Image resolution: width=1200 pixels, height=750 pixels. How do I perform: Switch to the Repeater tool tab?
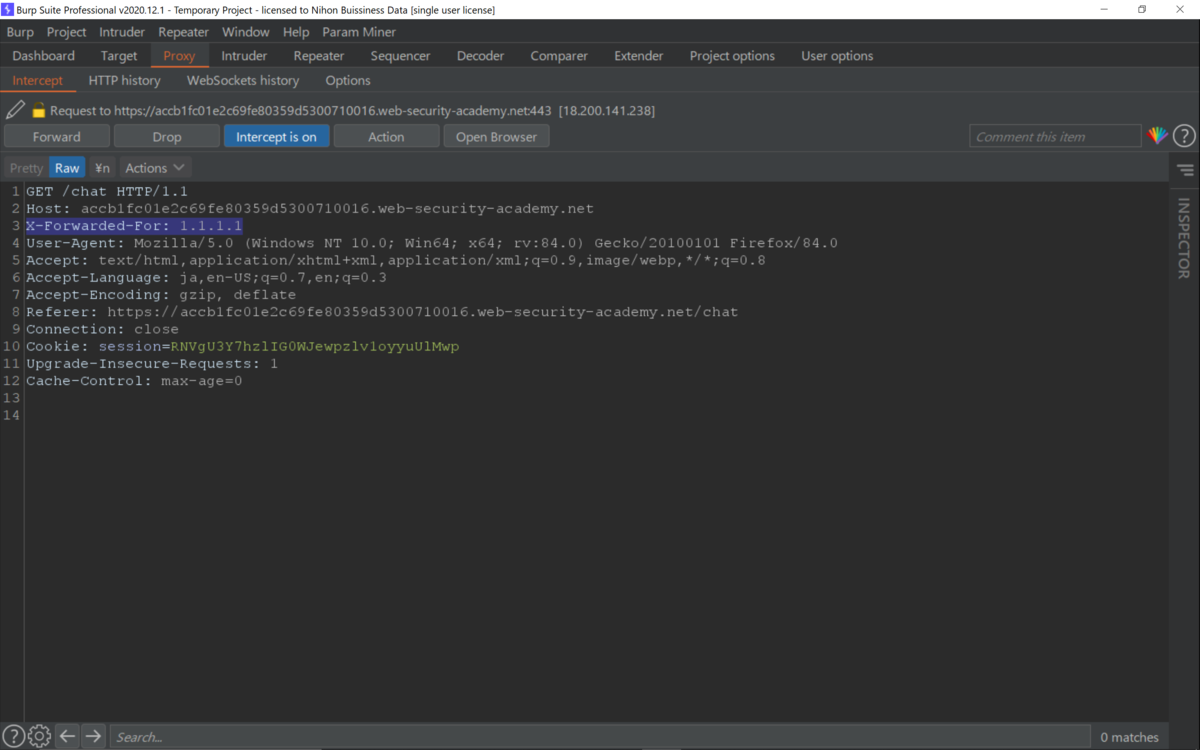[319, 56]
